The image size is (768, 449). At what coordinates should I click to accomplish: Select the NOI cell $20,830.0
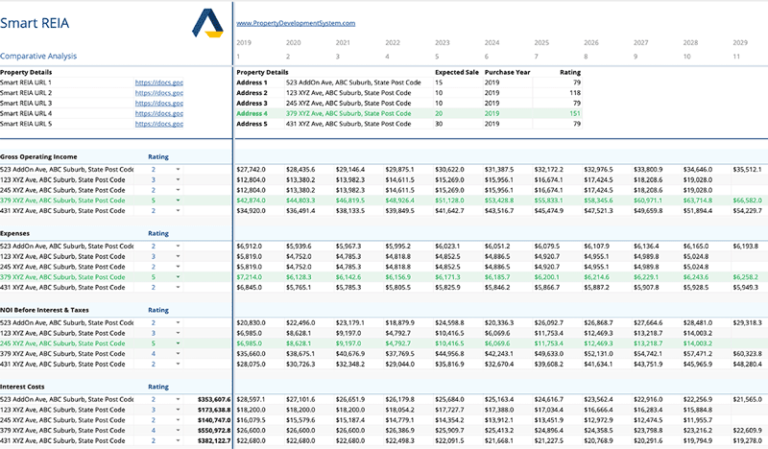coord(251,323)
